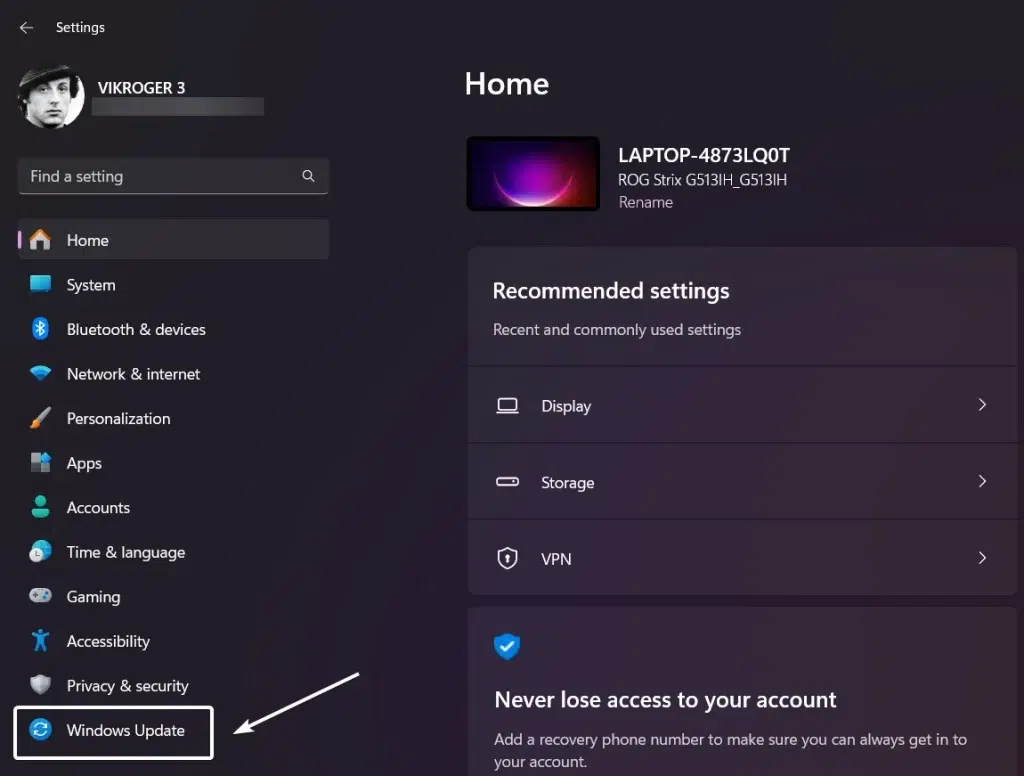Viewport: 1024px width, 776px height.
Task: Click the Windows Update sync icon
Action: (x=40, y=730)
